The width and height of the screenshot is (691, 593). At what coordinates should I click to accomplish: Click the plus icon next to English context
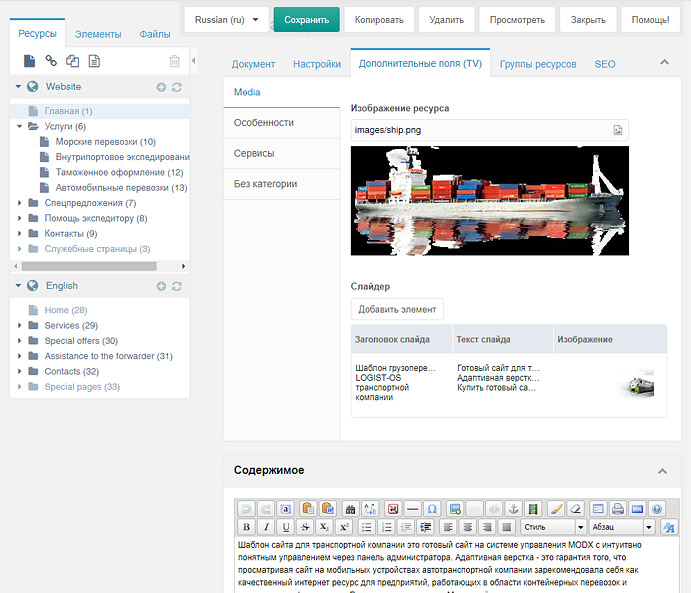click(161, 286)
